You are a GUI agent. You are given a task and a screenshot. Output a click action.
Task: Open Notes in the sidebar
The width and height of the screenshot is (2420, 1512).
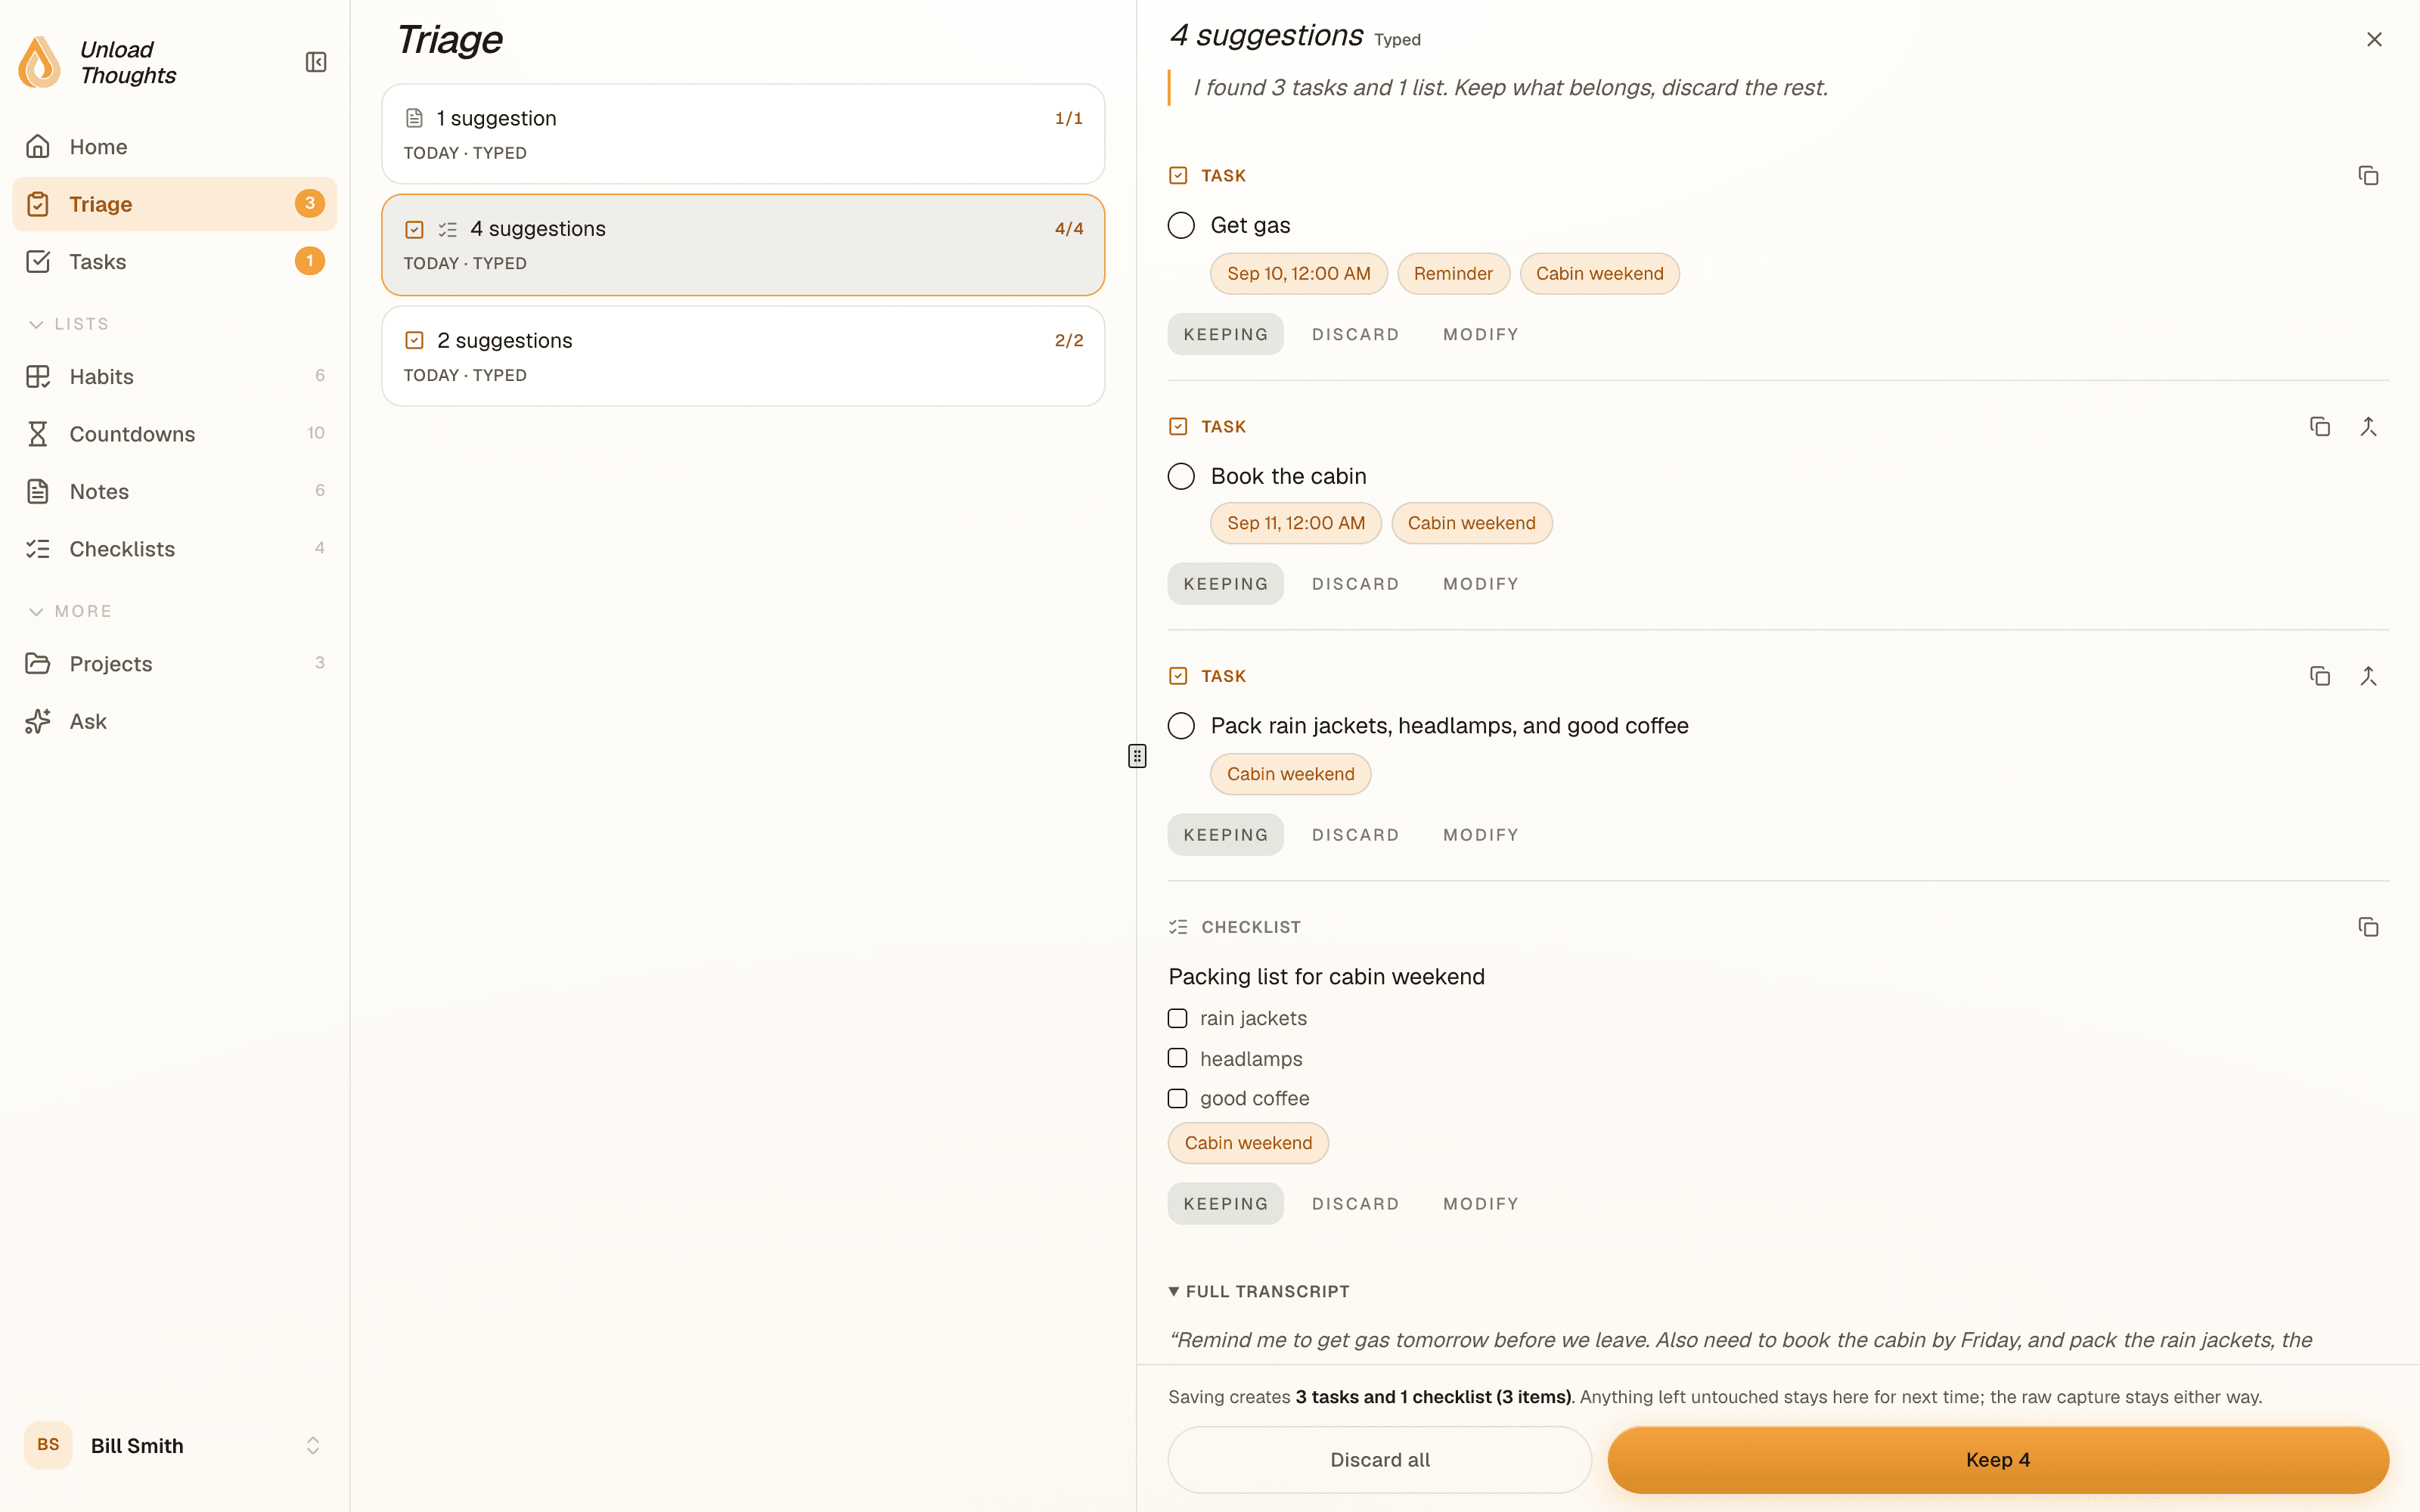(x=175, y=492)
